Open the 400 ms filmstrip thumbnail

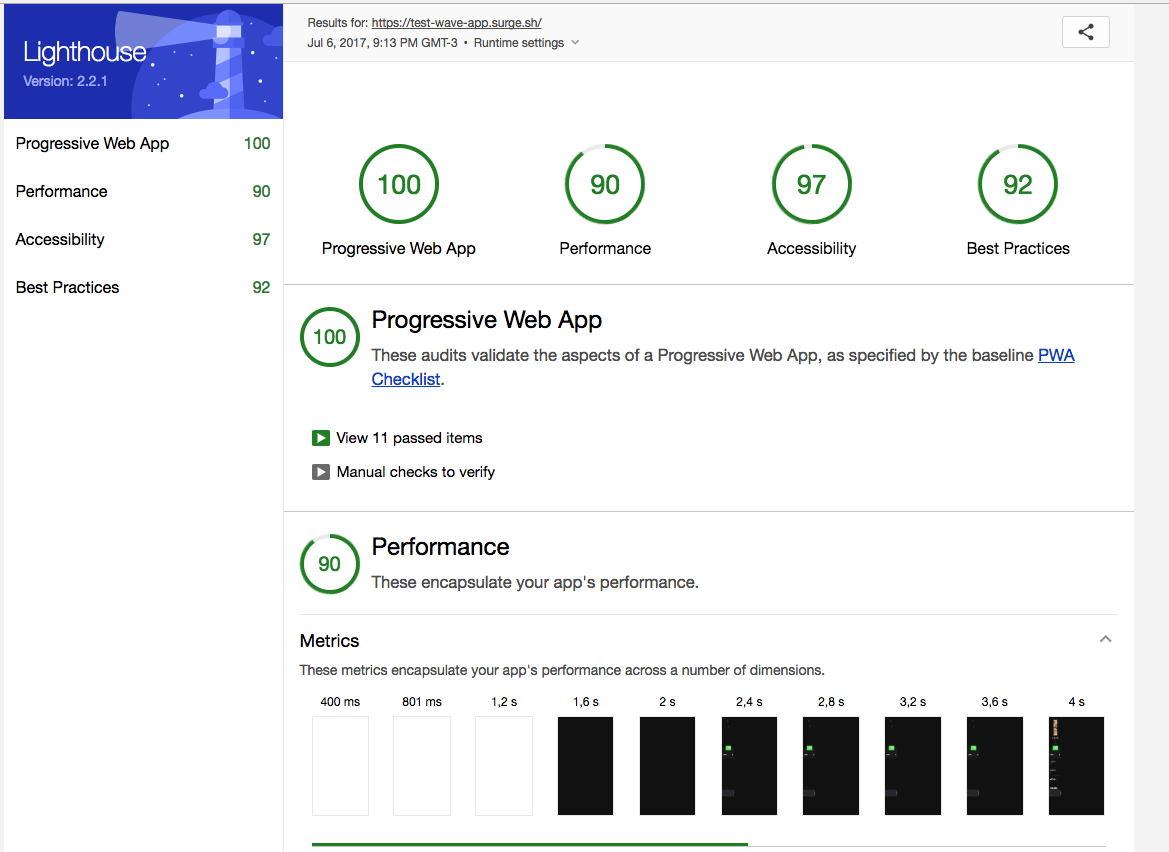pos(340,766)
